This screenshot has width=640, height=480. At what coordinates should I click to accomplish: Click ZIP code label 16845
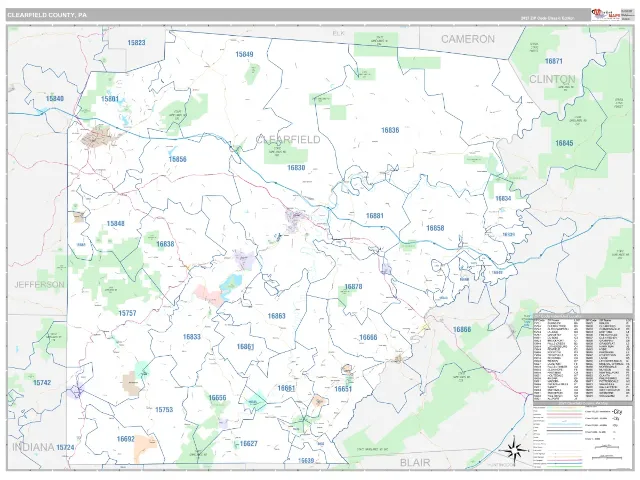coord(564,143)
